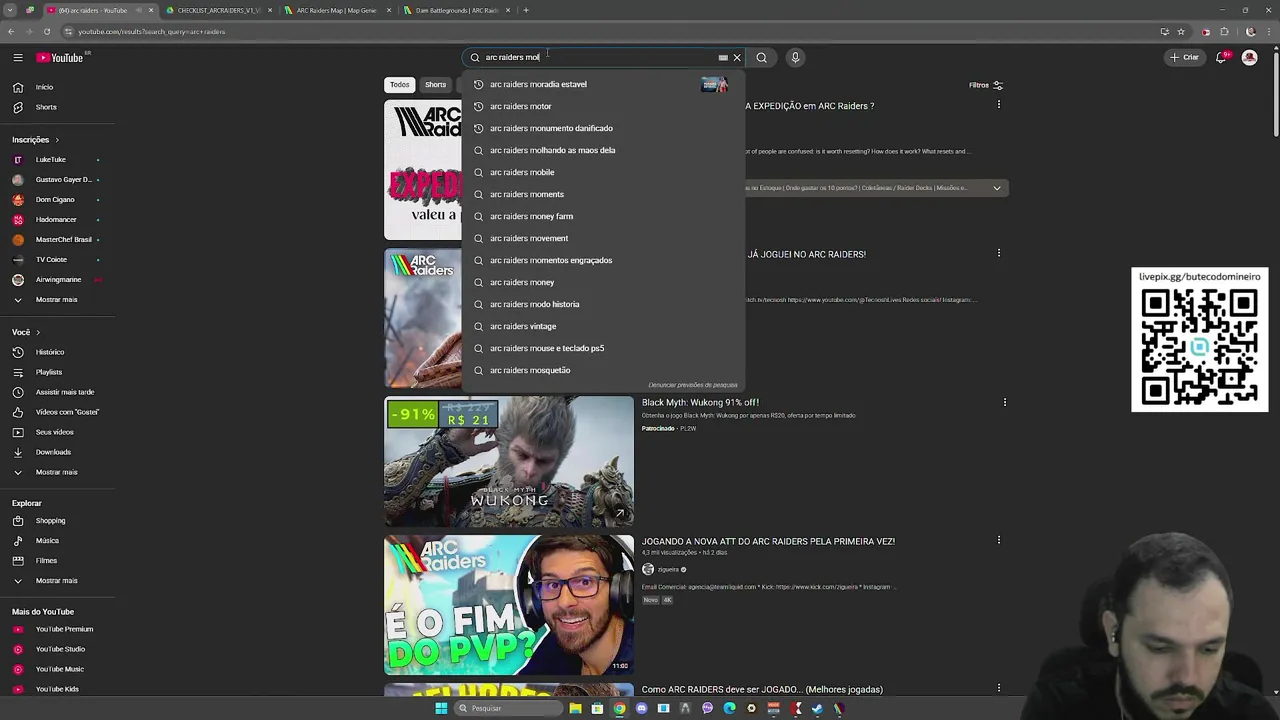Open the Filtros button

tap(986, 85)
